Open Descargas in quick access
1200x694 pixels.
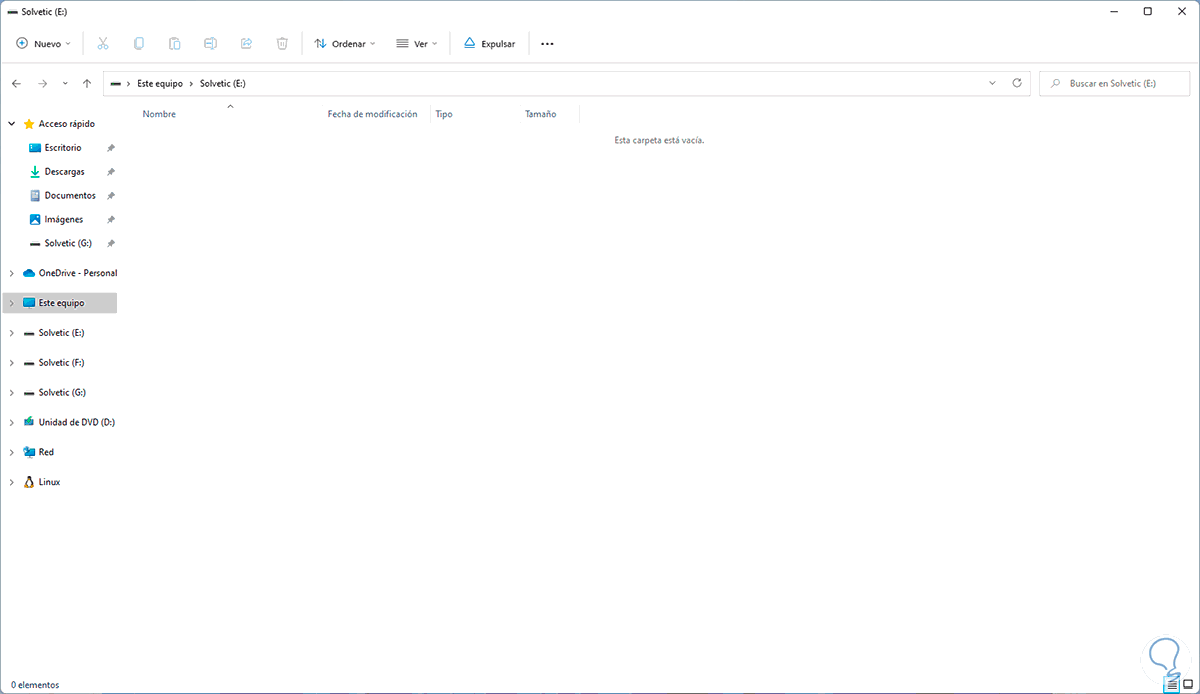coord(65,172)
